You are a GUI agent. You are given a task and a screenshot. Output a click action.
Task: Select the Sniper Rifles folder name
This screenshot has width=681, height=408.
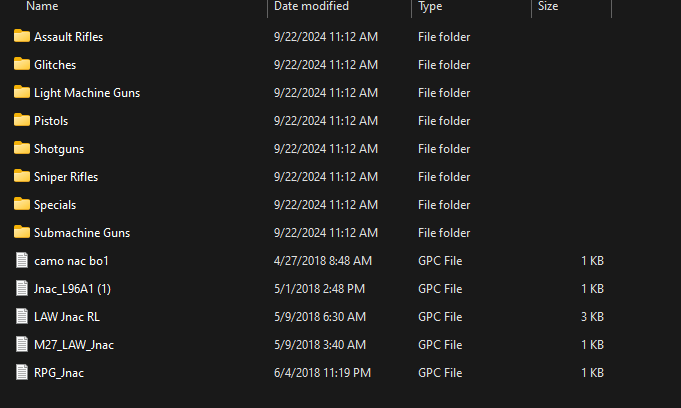tap(66, 177)
